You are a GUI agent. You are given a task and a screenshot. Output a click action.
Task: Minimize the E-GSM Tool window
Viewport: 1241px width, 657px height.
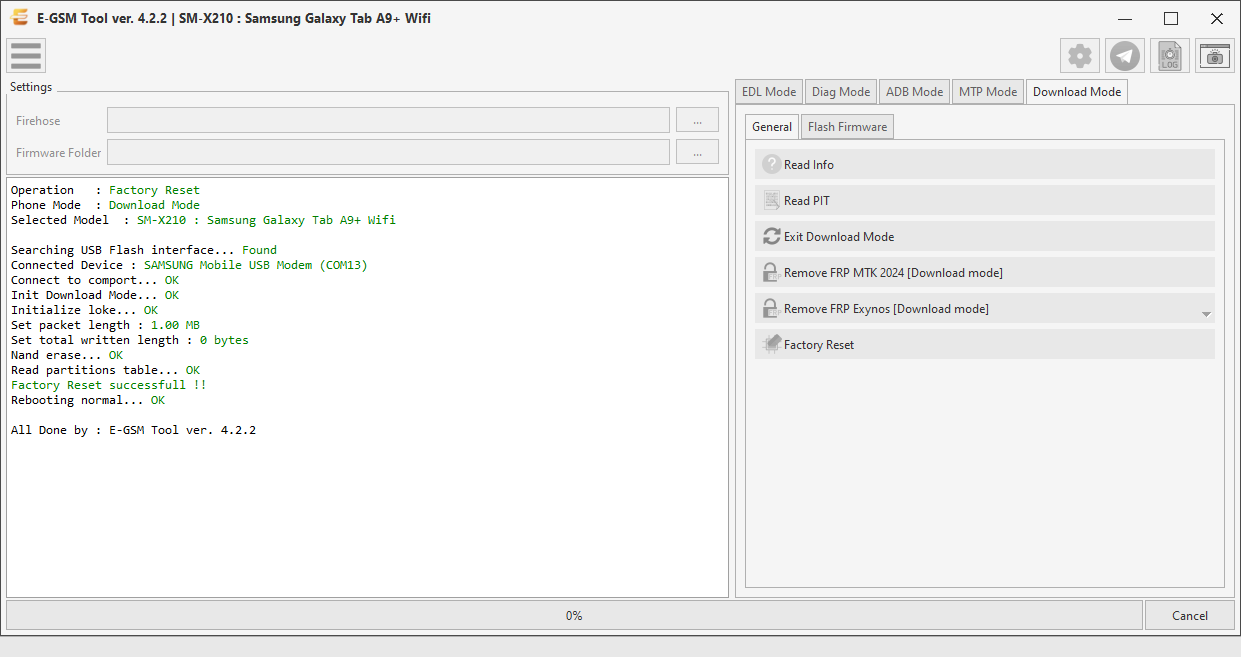1126,18
